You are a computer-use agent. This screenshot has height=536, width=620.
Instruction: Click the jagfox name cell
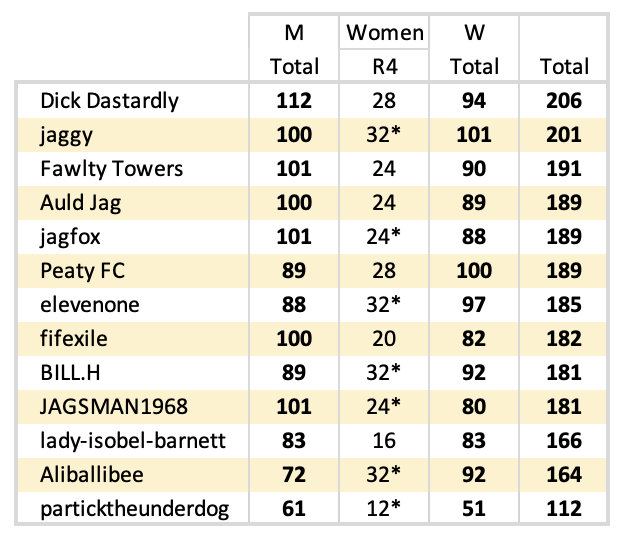(70, 237)
